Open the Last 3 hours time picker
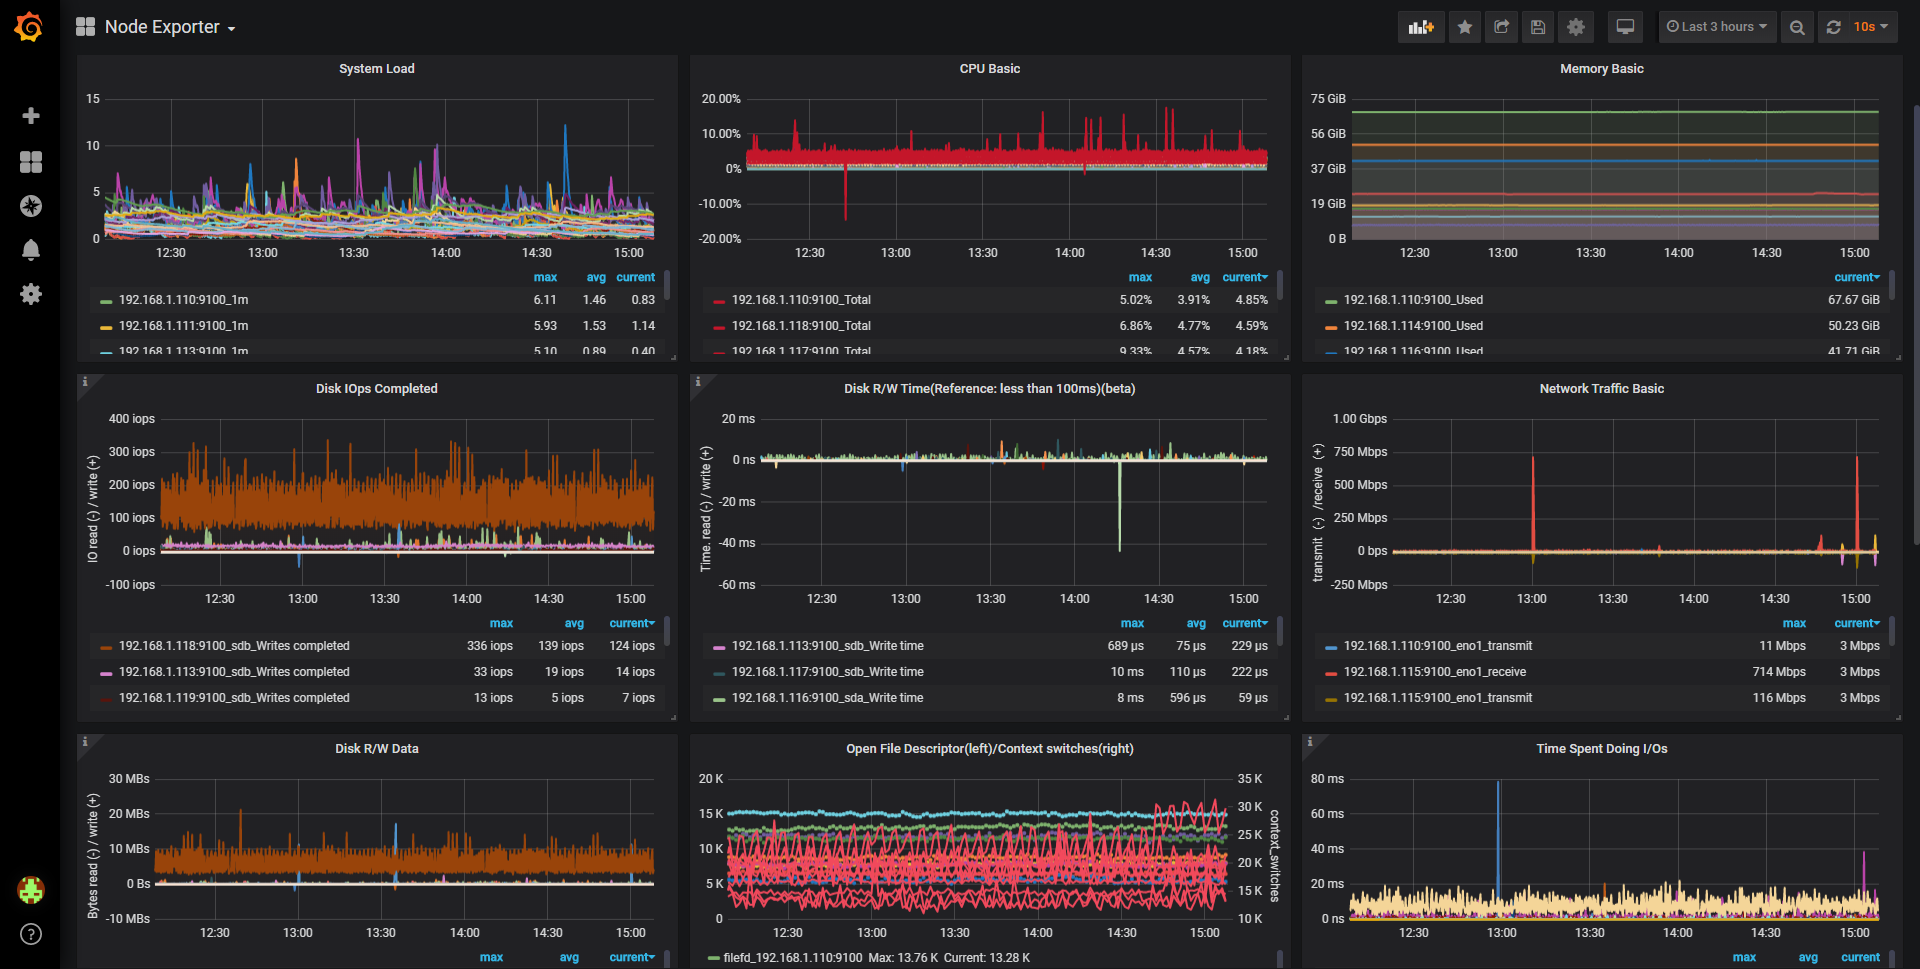Image resolution: width=1920 pixels, height=969 pixels. pyautogui.click(x=1717, y=27)
